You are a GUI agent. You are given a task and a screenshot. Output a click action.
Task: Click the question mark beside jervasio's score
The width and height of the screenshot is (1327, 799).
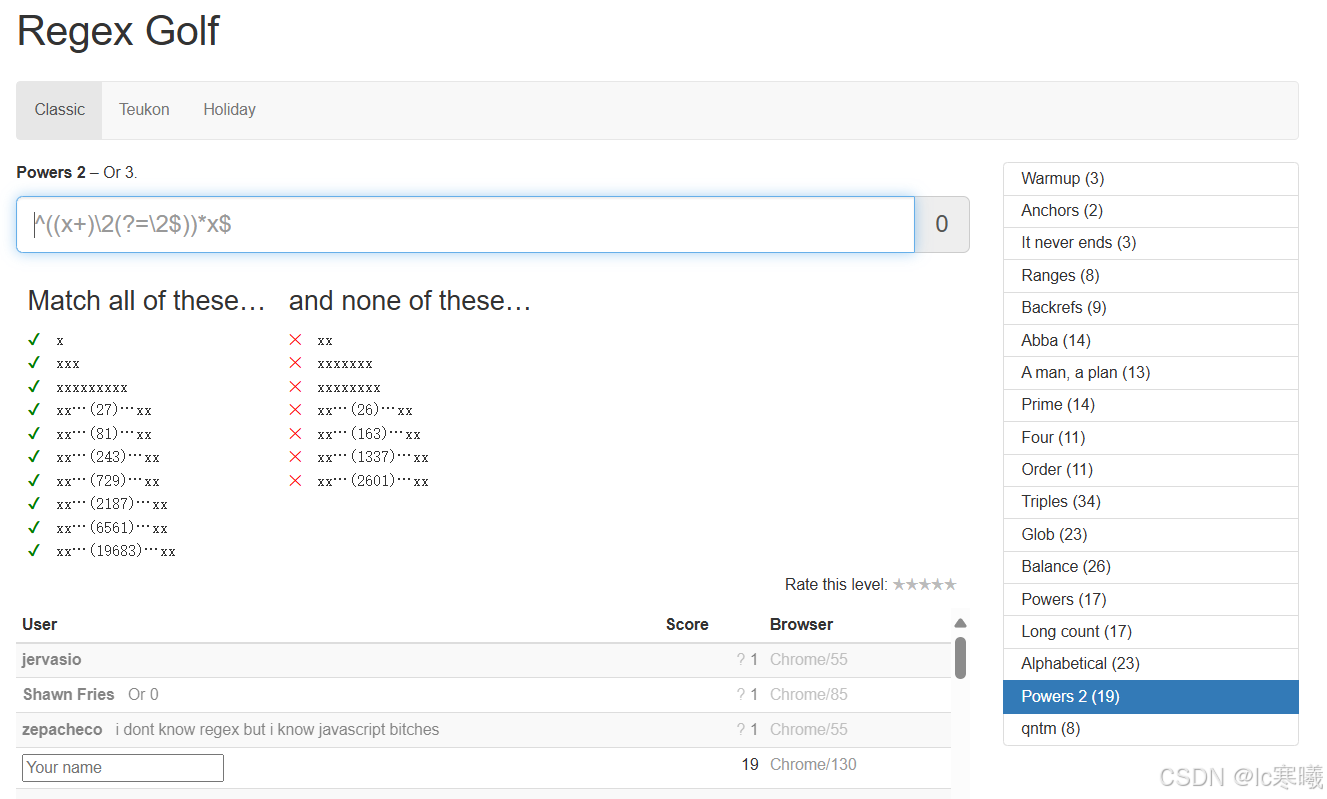[x=741, y=660]
